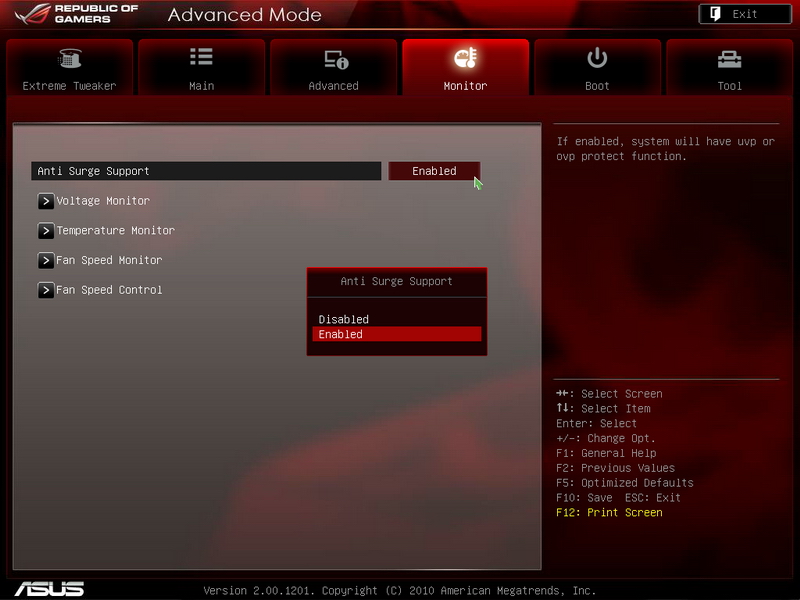This screenshot has width=800, height=600.
Task: Click the Advanced settings icon
Action: point(336,59)
